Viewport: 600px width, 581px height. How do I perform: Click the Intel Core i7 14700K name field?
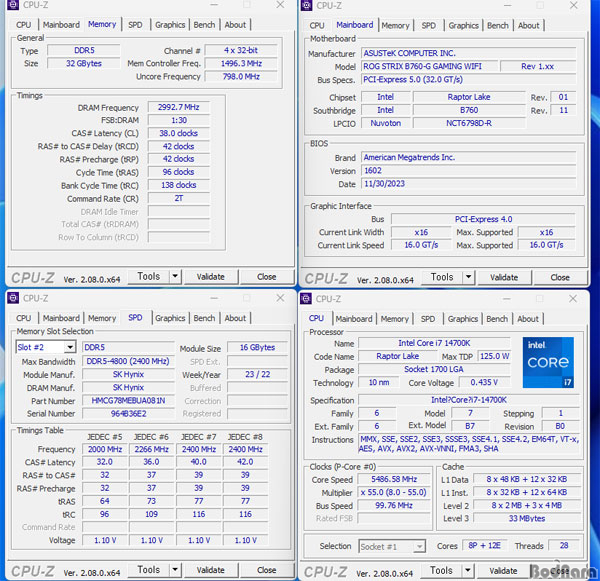pyautogui.click(x=434, y=343)
